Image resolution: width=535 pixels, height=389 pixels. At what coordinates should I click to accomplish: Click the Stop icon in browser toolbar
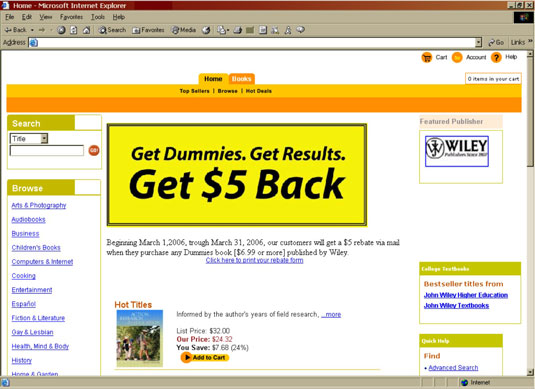pyautogui.click(x=61, y=30)
